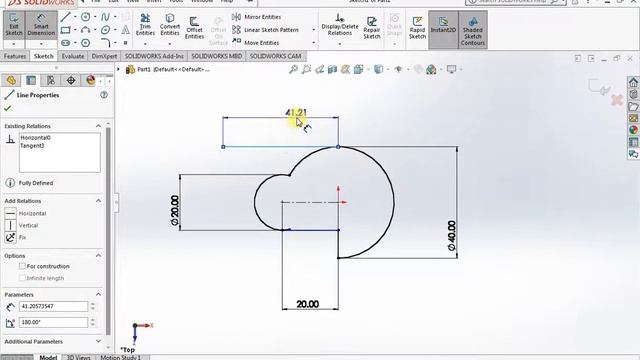The width and height of the screenshot is (640, 360).
Task: Select the Polygon tool
Action: pos(85,42)
